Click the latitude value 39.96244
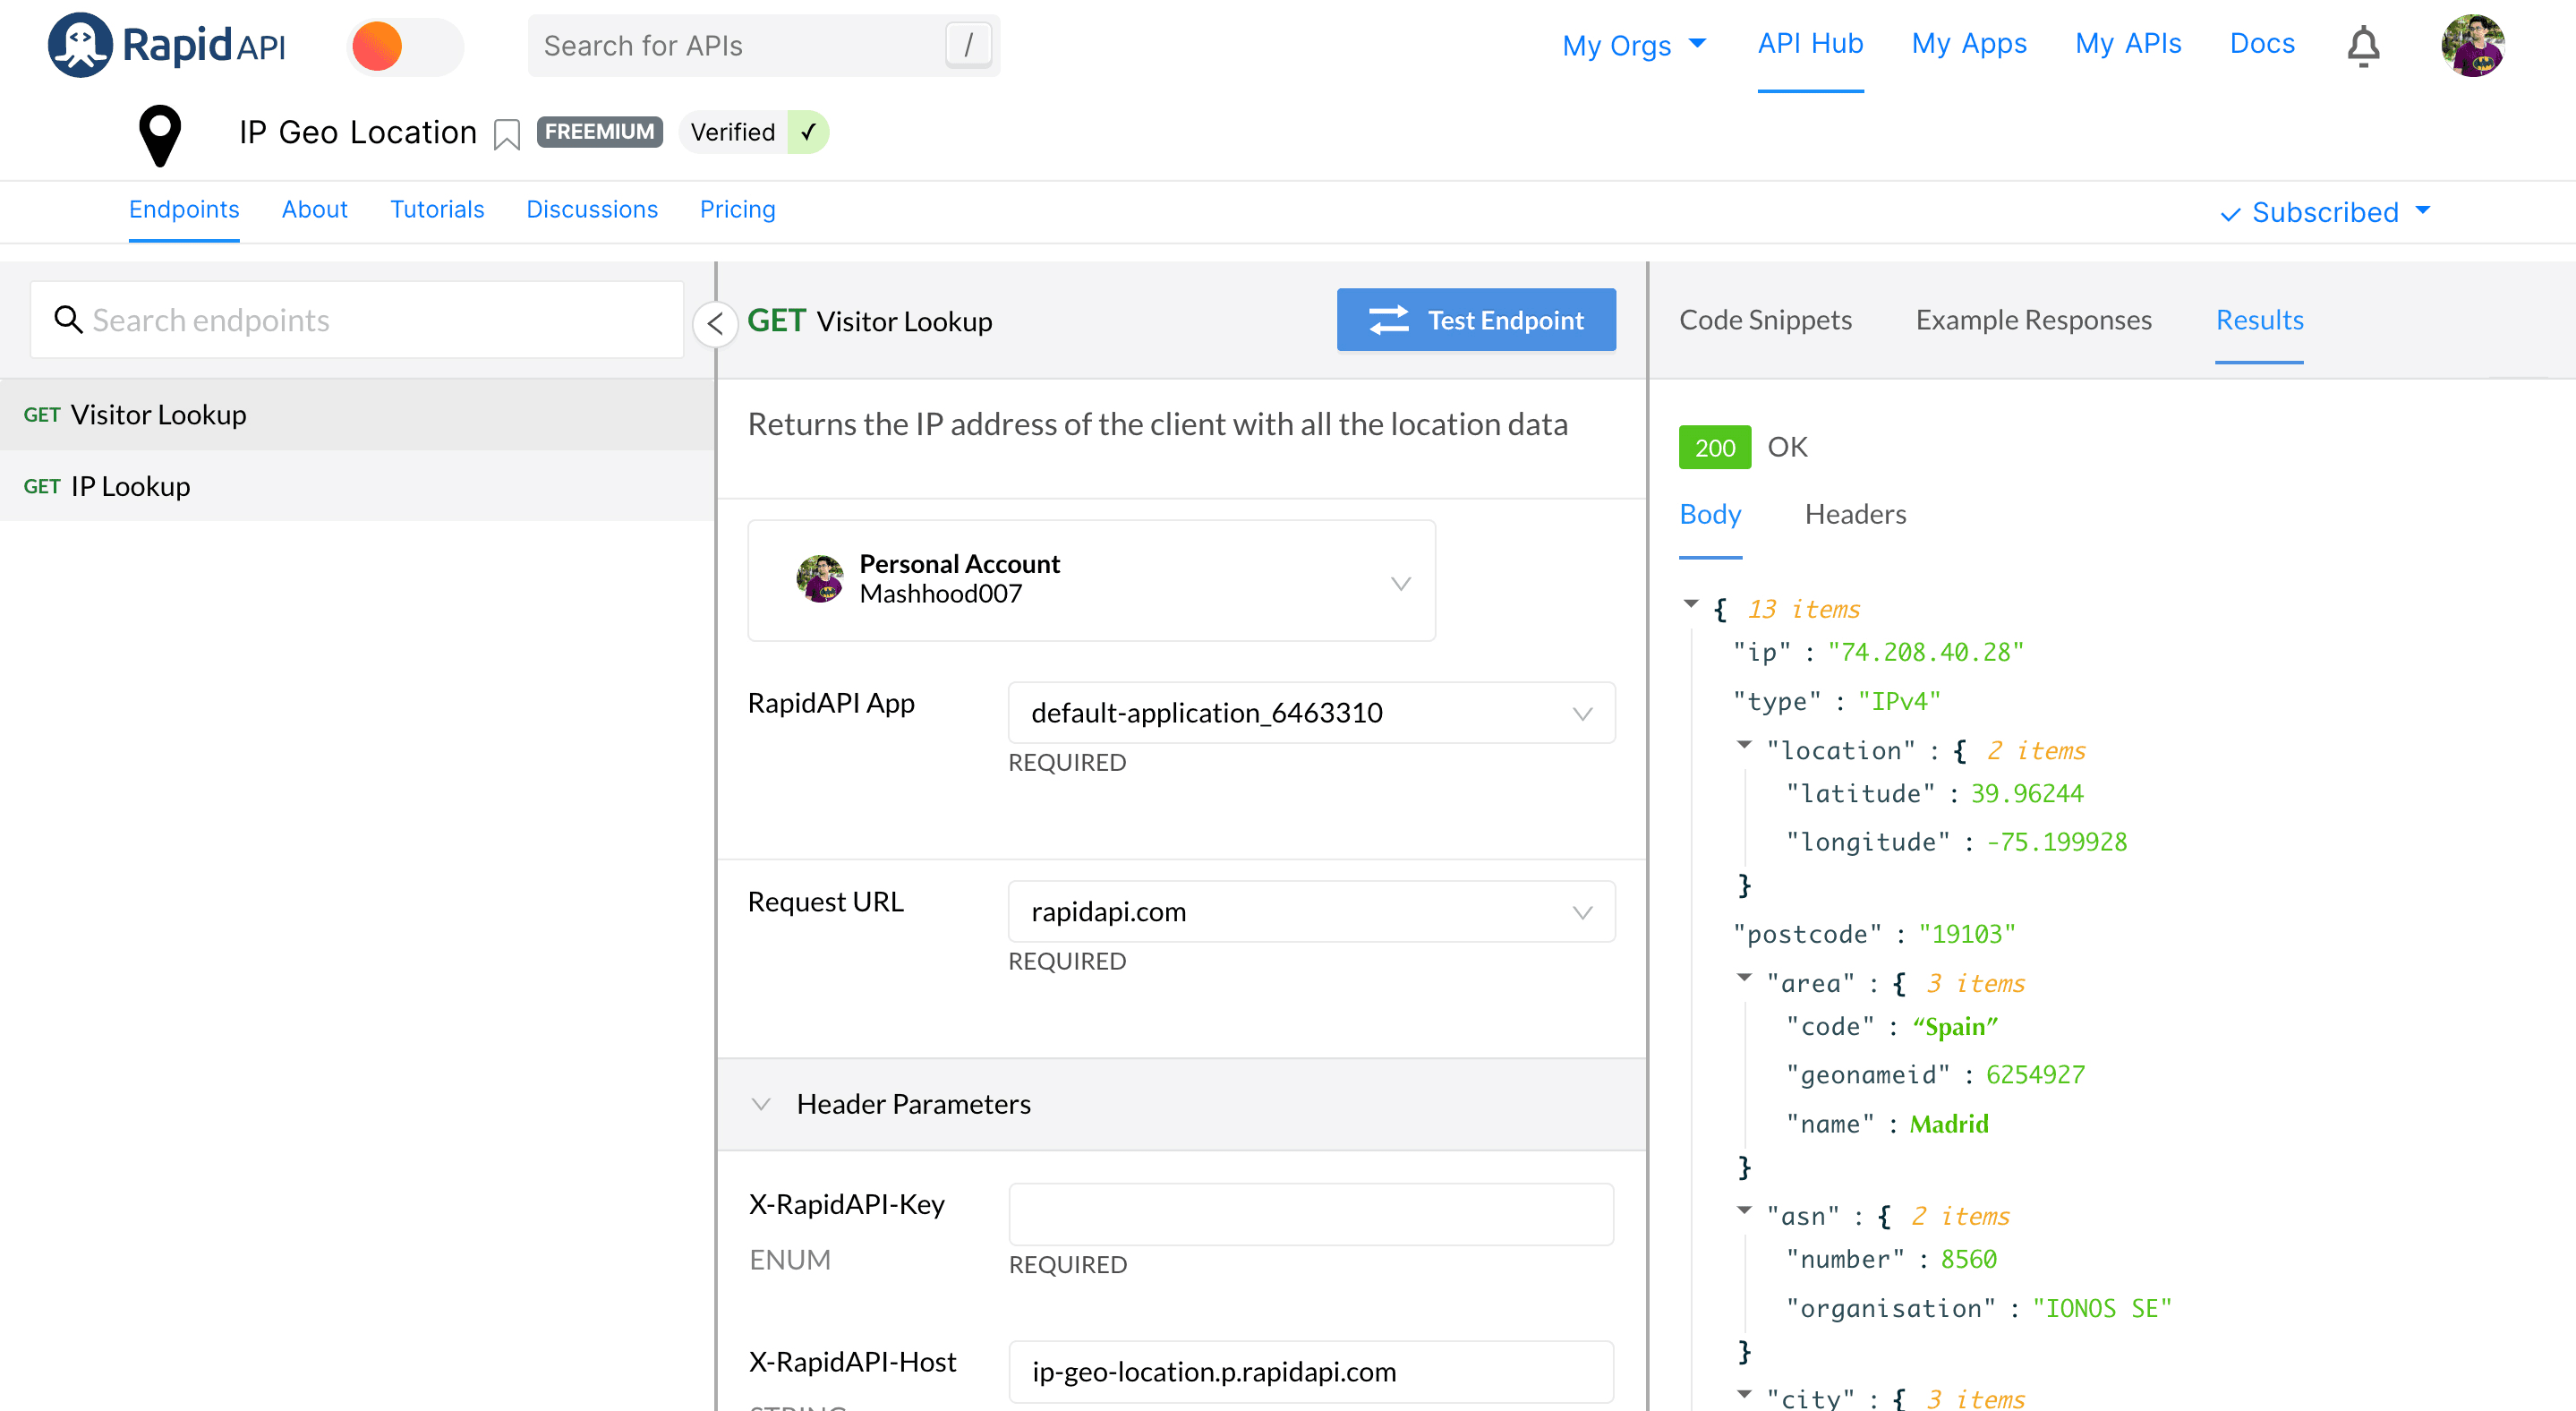Viewport: 2576px width, 1411px height. (2027, 793)
